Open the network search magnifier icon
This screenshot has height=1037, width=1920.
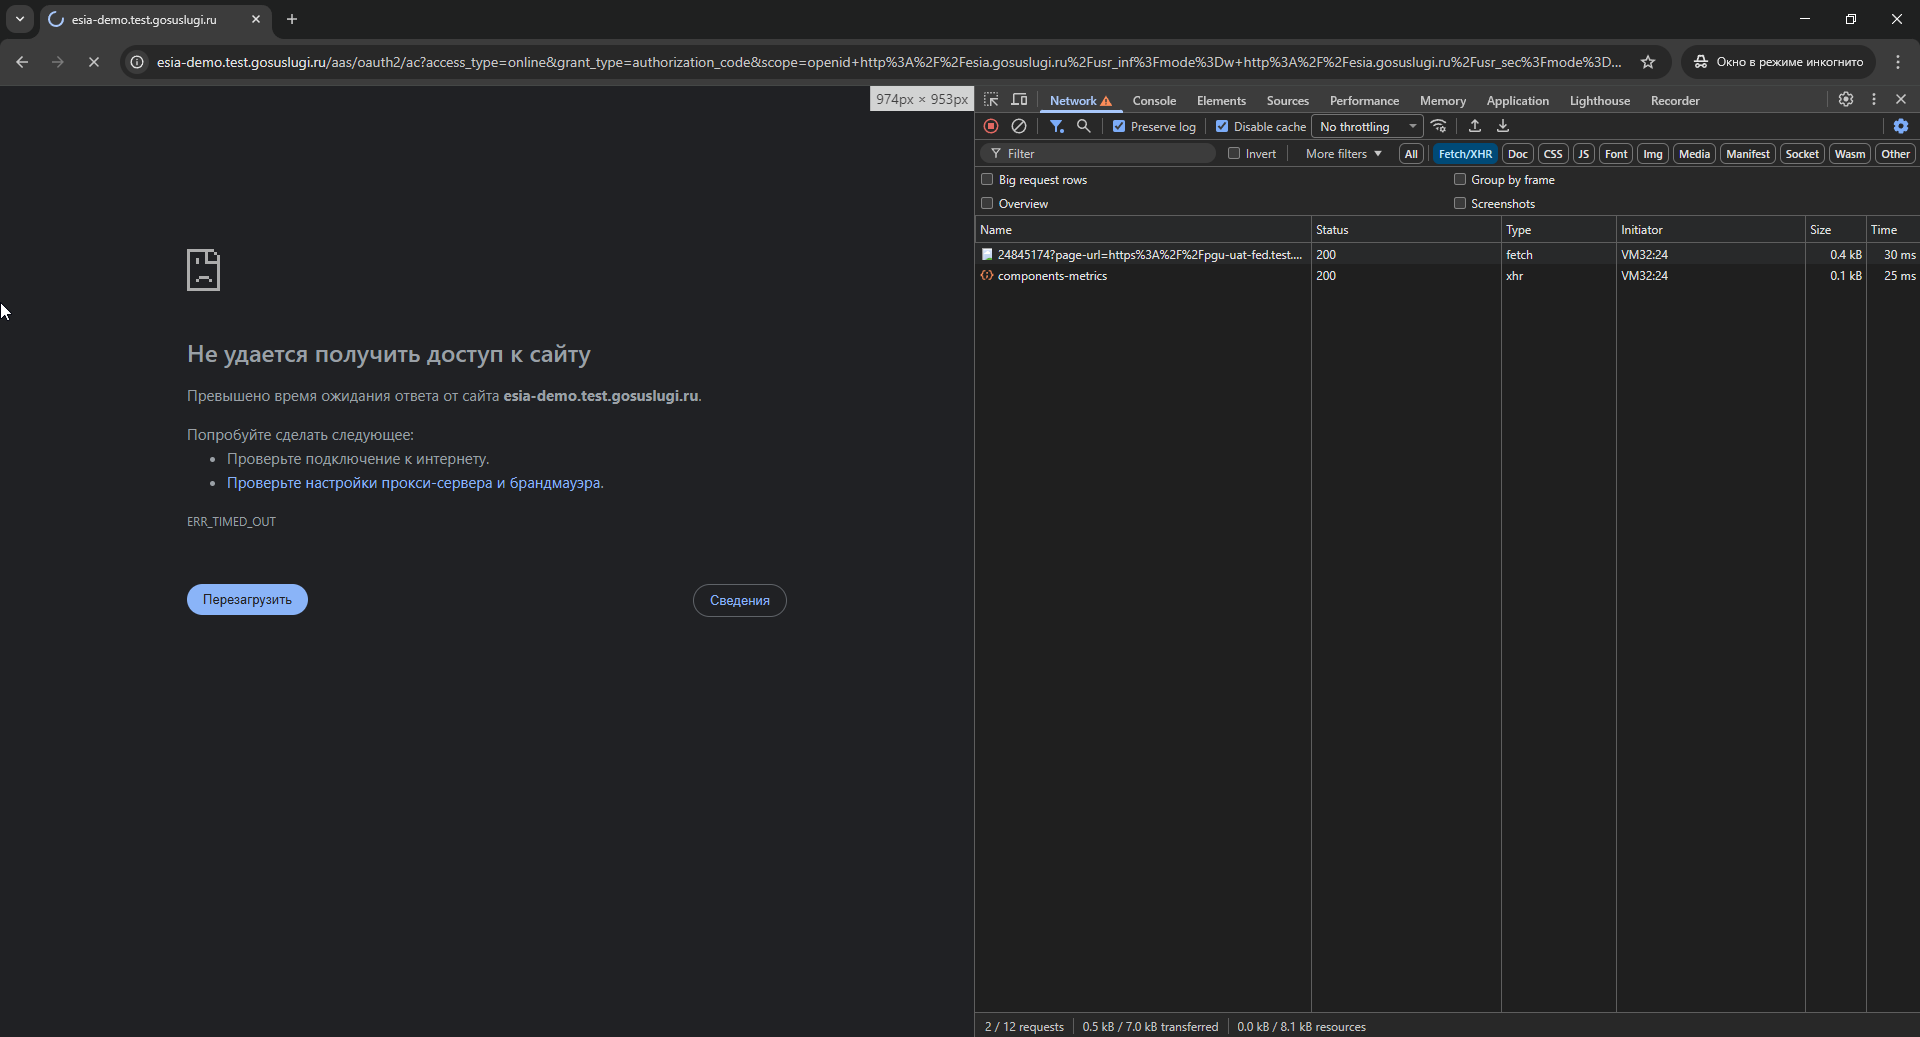click(x=1083, y=126)
